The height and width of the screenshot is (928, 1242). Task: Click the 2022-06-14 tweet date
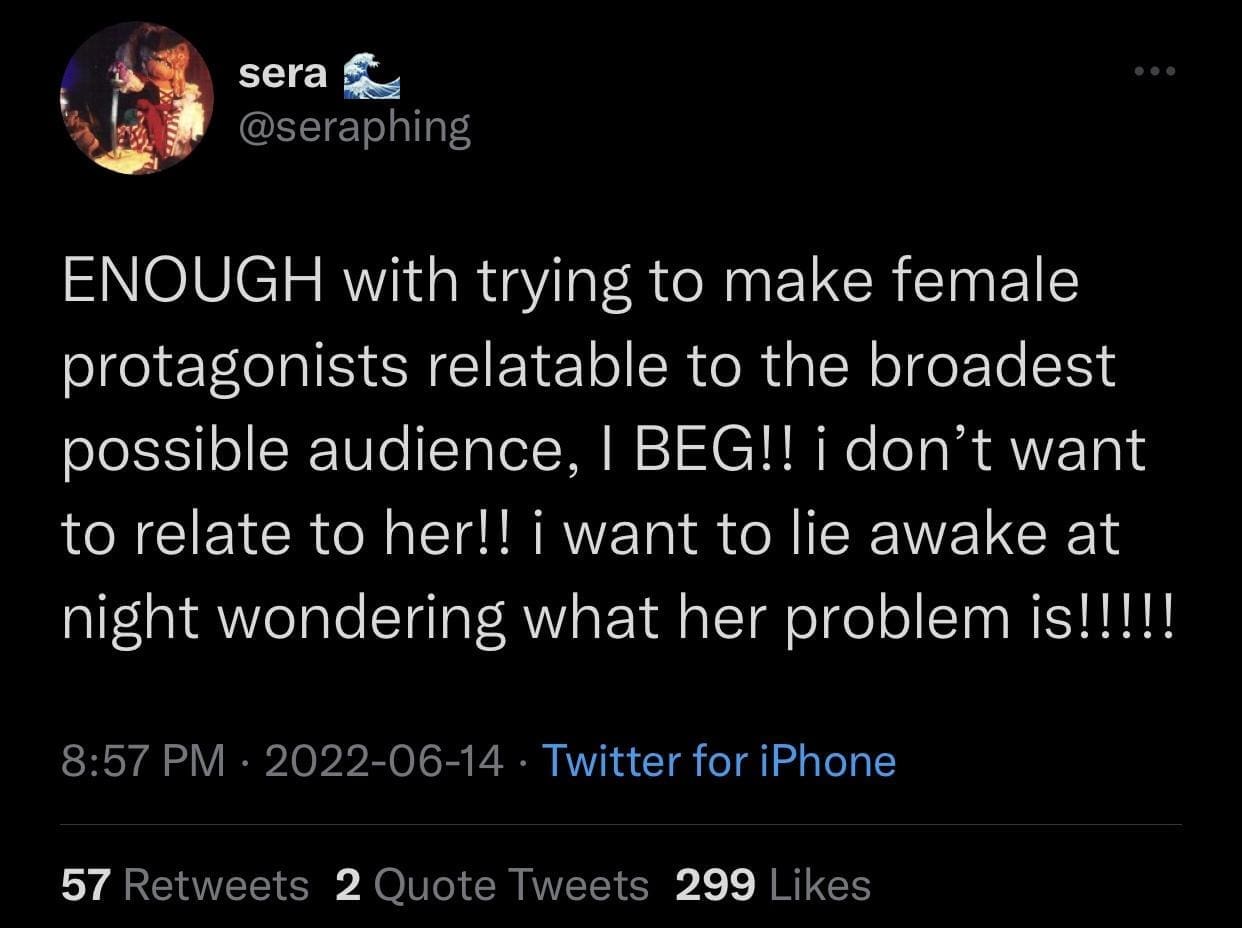click(x=383, y=761)
